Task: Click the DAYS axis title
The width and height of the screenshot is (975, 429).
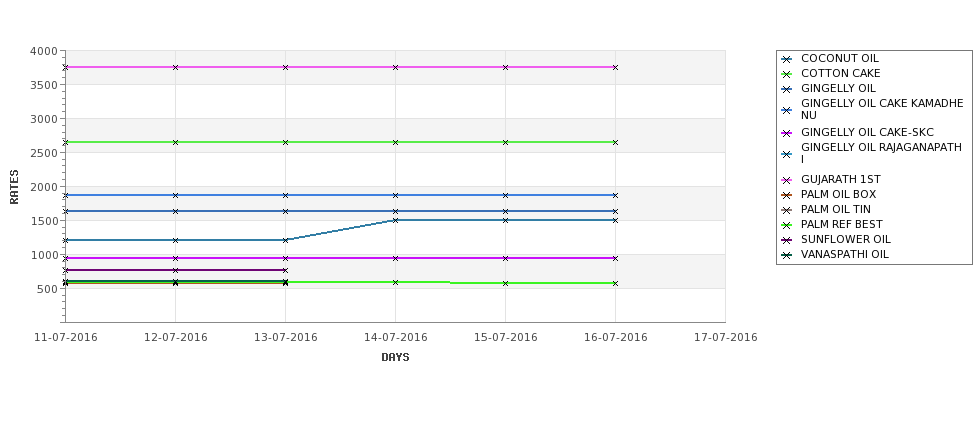Action: tap(395, 358)
